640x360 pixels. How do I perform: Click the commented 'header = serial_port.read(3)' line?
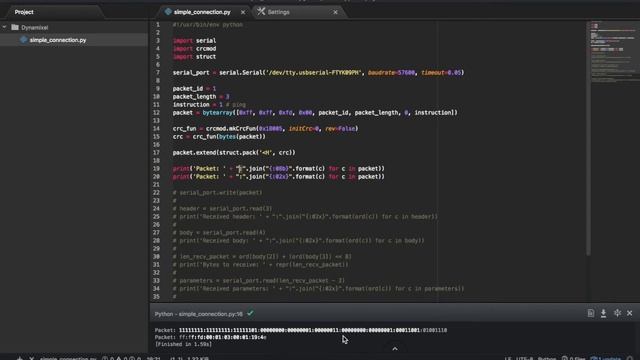(222, 209)
